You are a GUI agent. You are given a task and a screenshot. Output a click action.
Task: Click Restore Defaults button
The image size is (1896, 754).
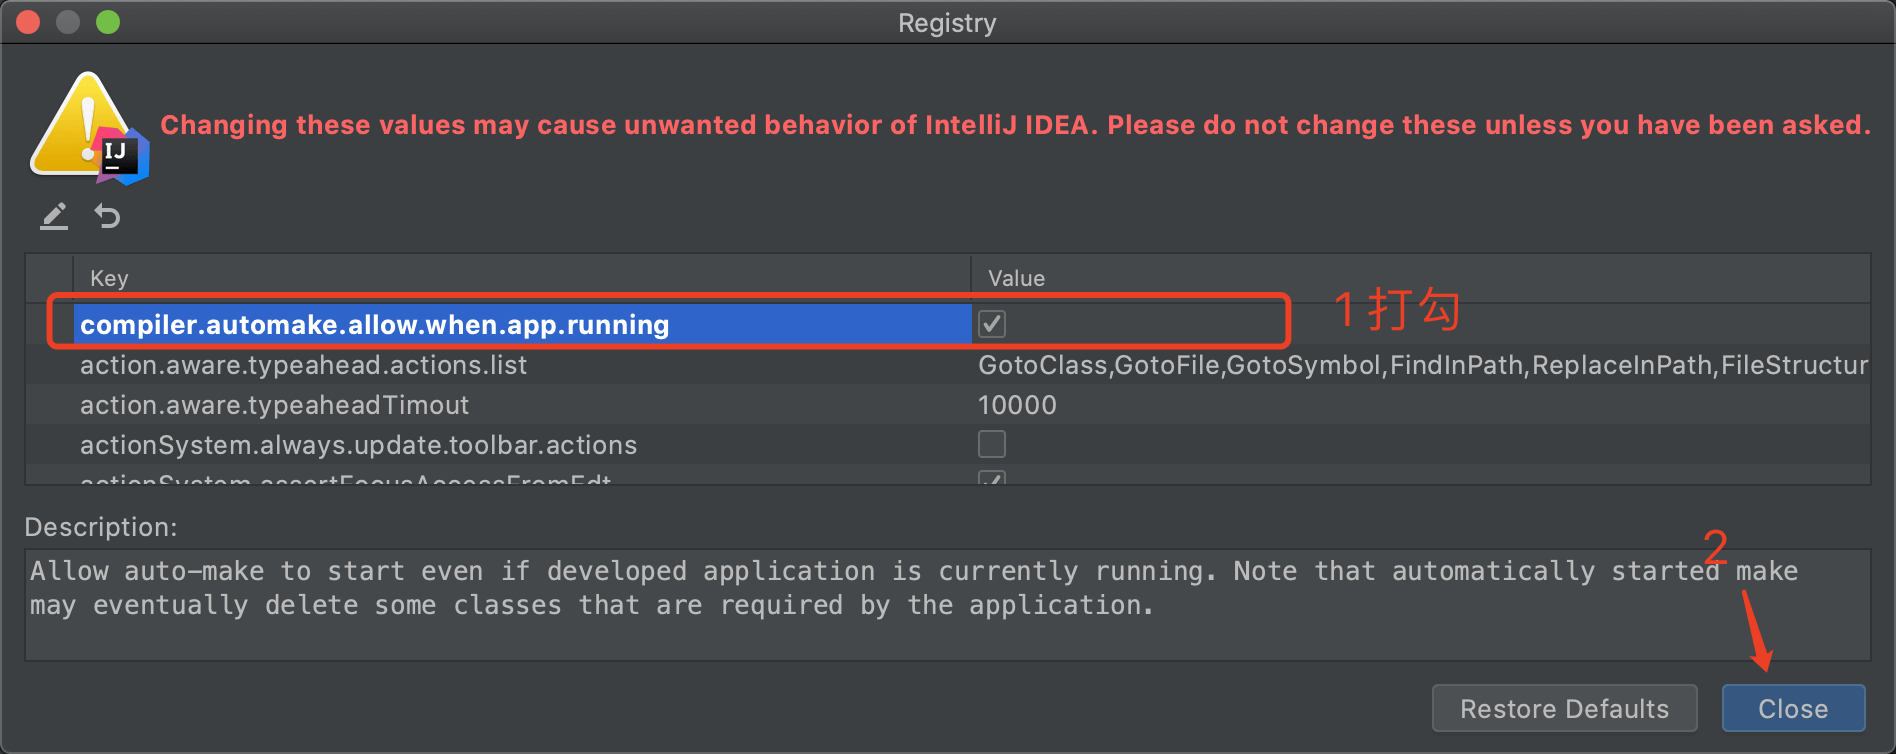(1565, 708)
